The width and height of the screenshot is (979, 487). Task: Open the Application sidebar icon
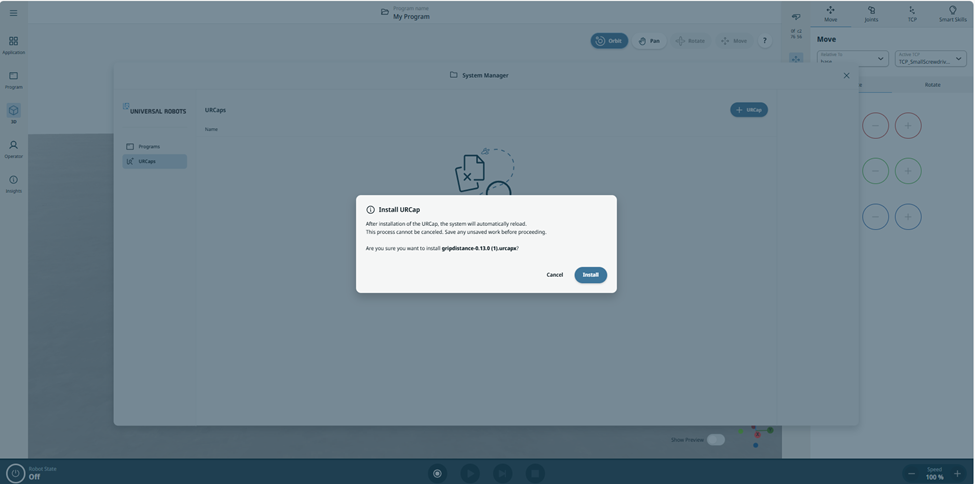coord(13,45)
